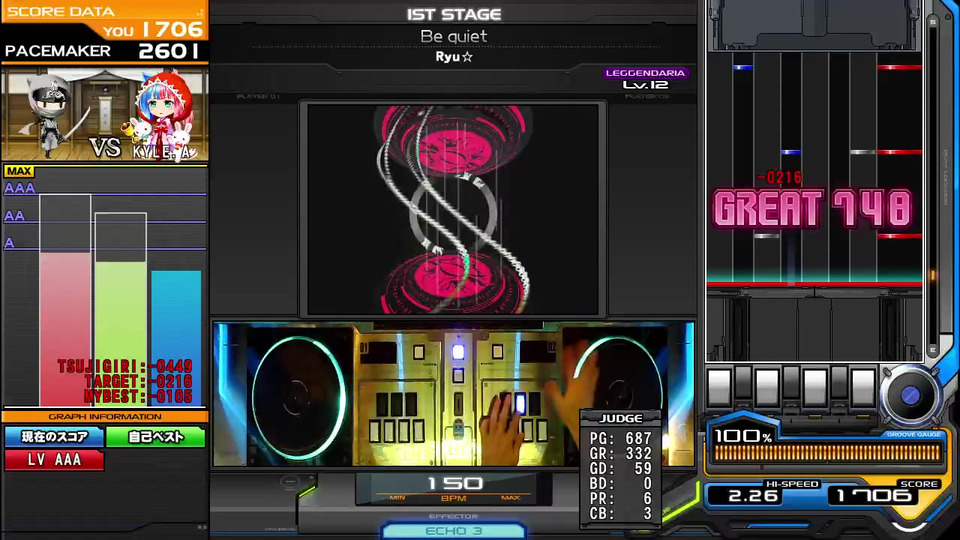Click the BD: 0 judge row
This screenshot has height=540, width=960.
pos(620,484)
